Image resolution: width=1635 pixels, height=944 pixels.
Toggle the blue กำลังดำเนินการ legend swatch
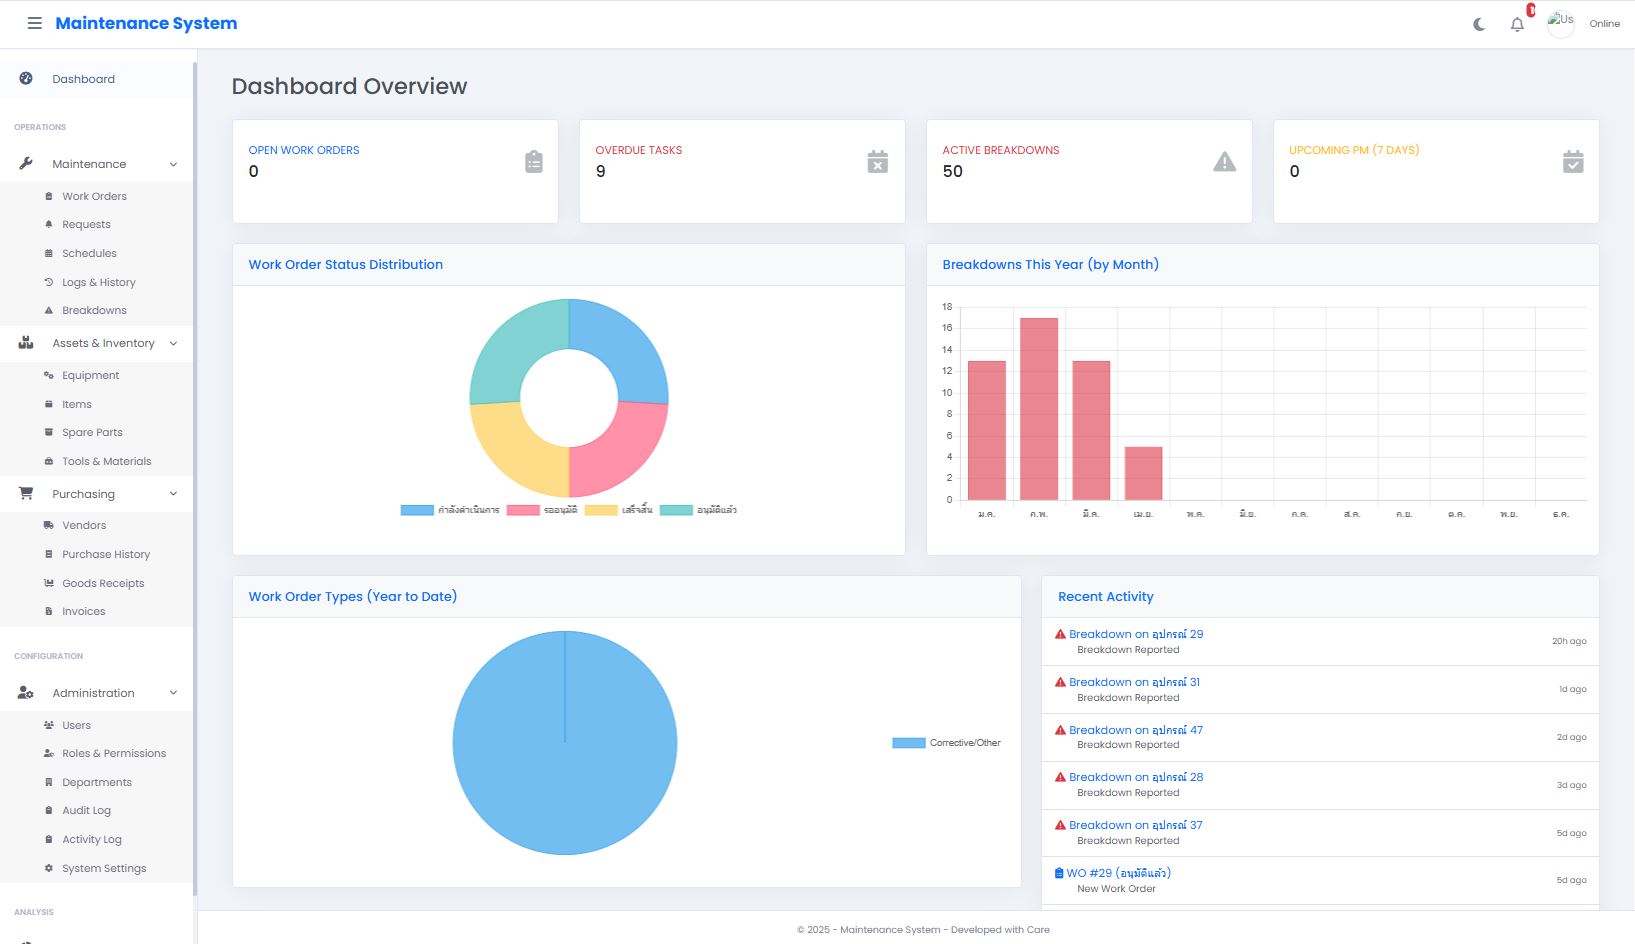point(417,510)
